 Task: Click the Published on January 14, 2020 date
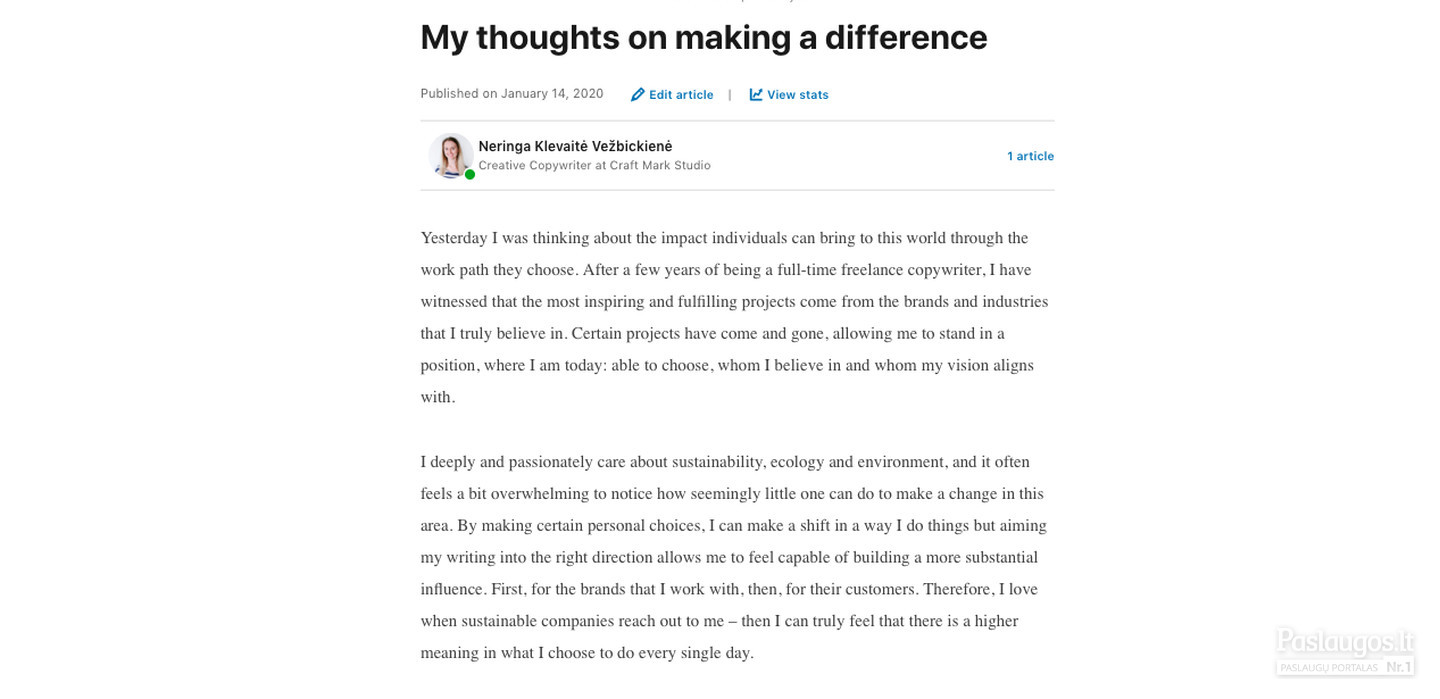point(512,94)
